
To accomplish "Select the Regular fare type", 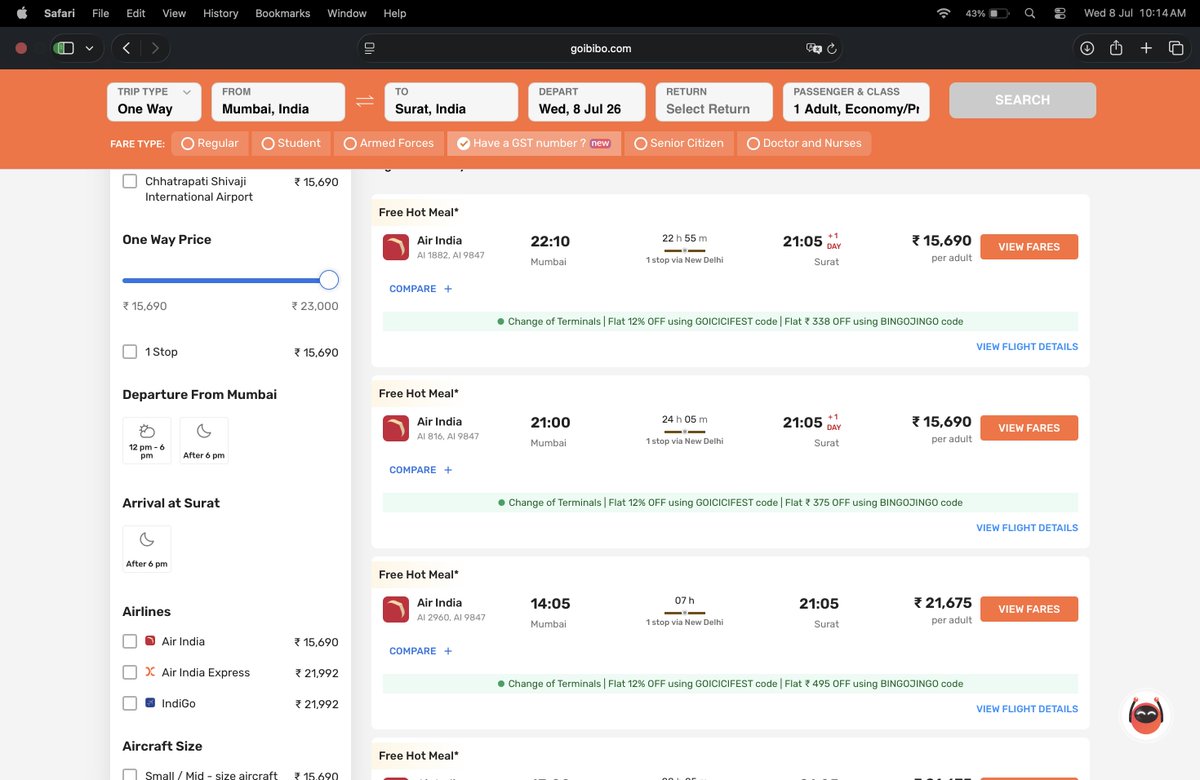I will [x=210, y=143].
